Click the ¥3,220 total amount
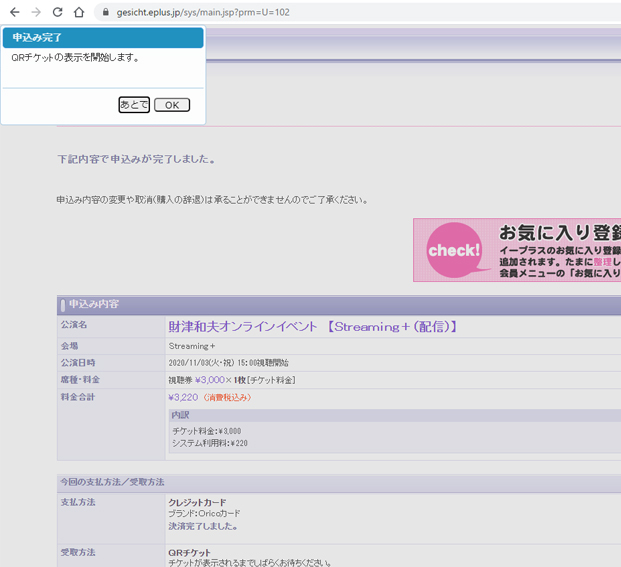621x567 pixels. tap(184, 397)
